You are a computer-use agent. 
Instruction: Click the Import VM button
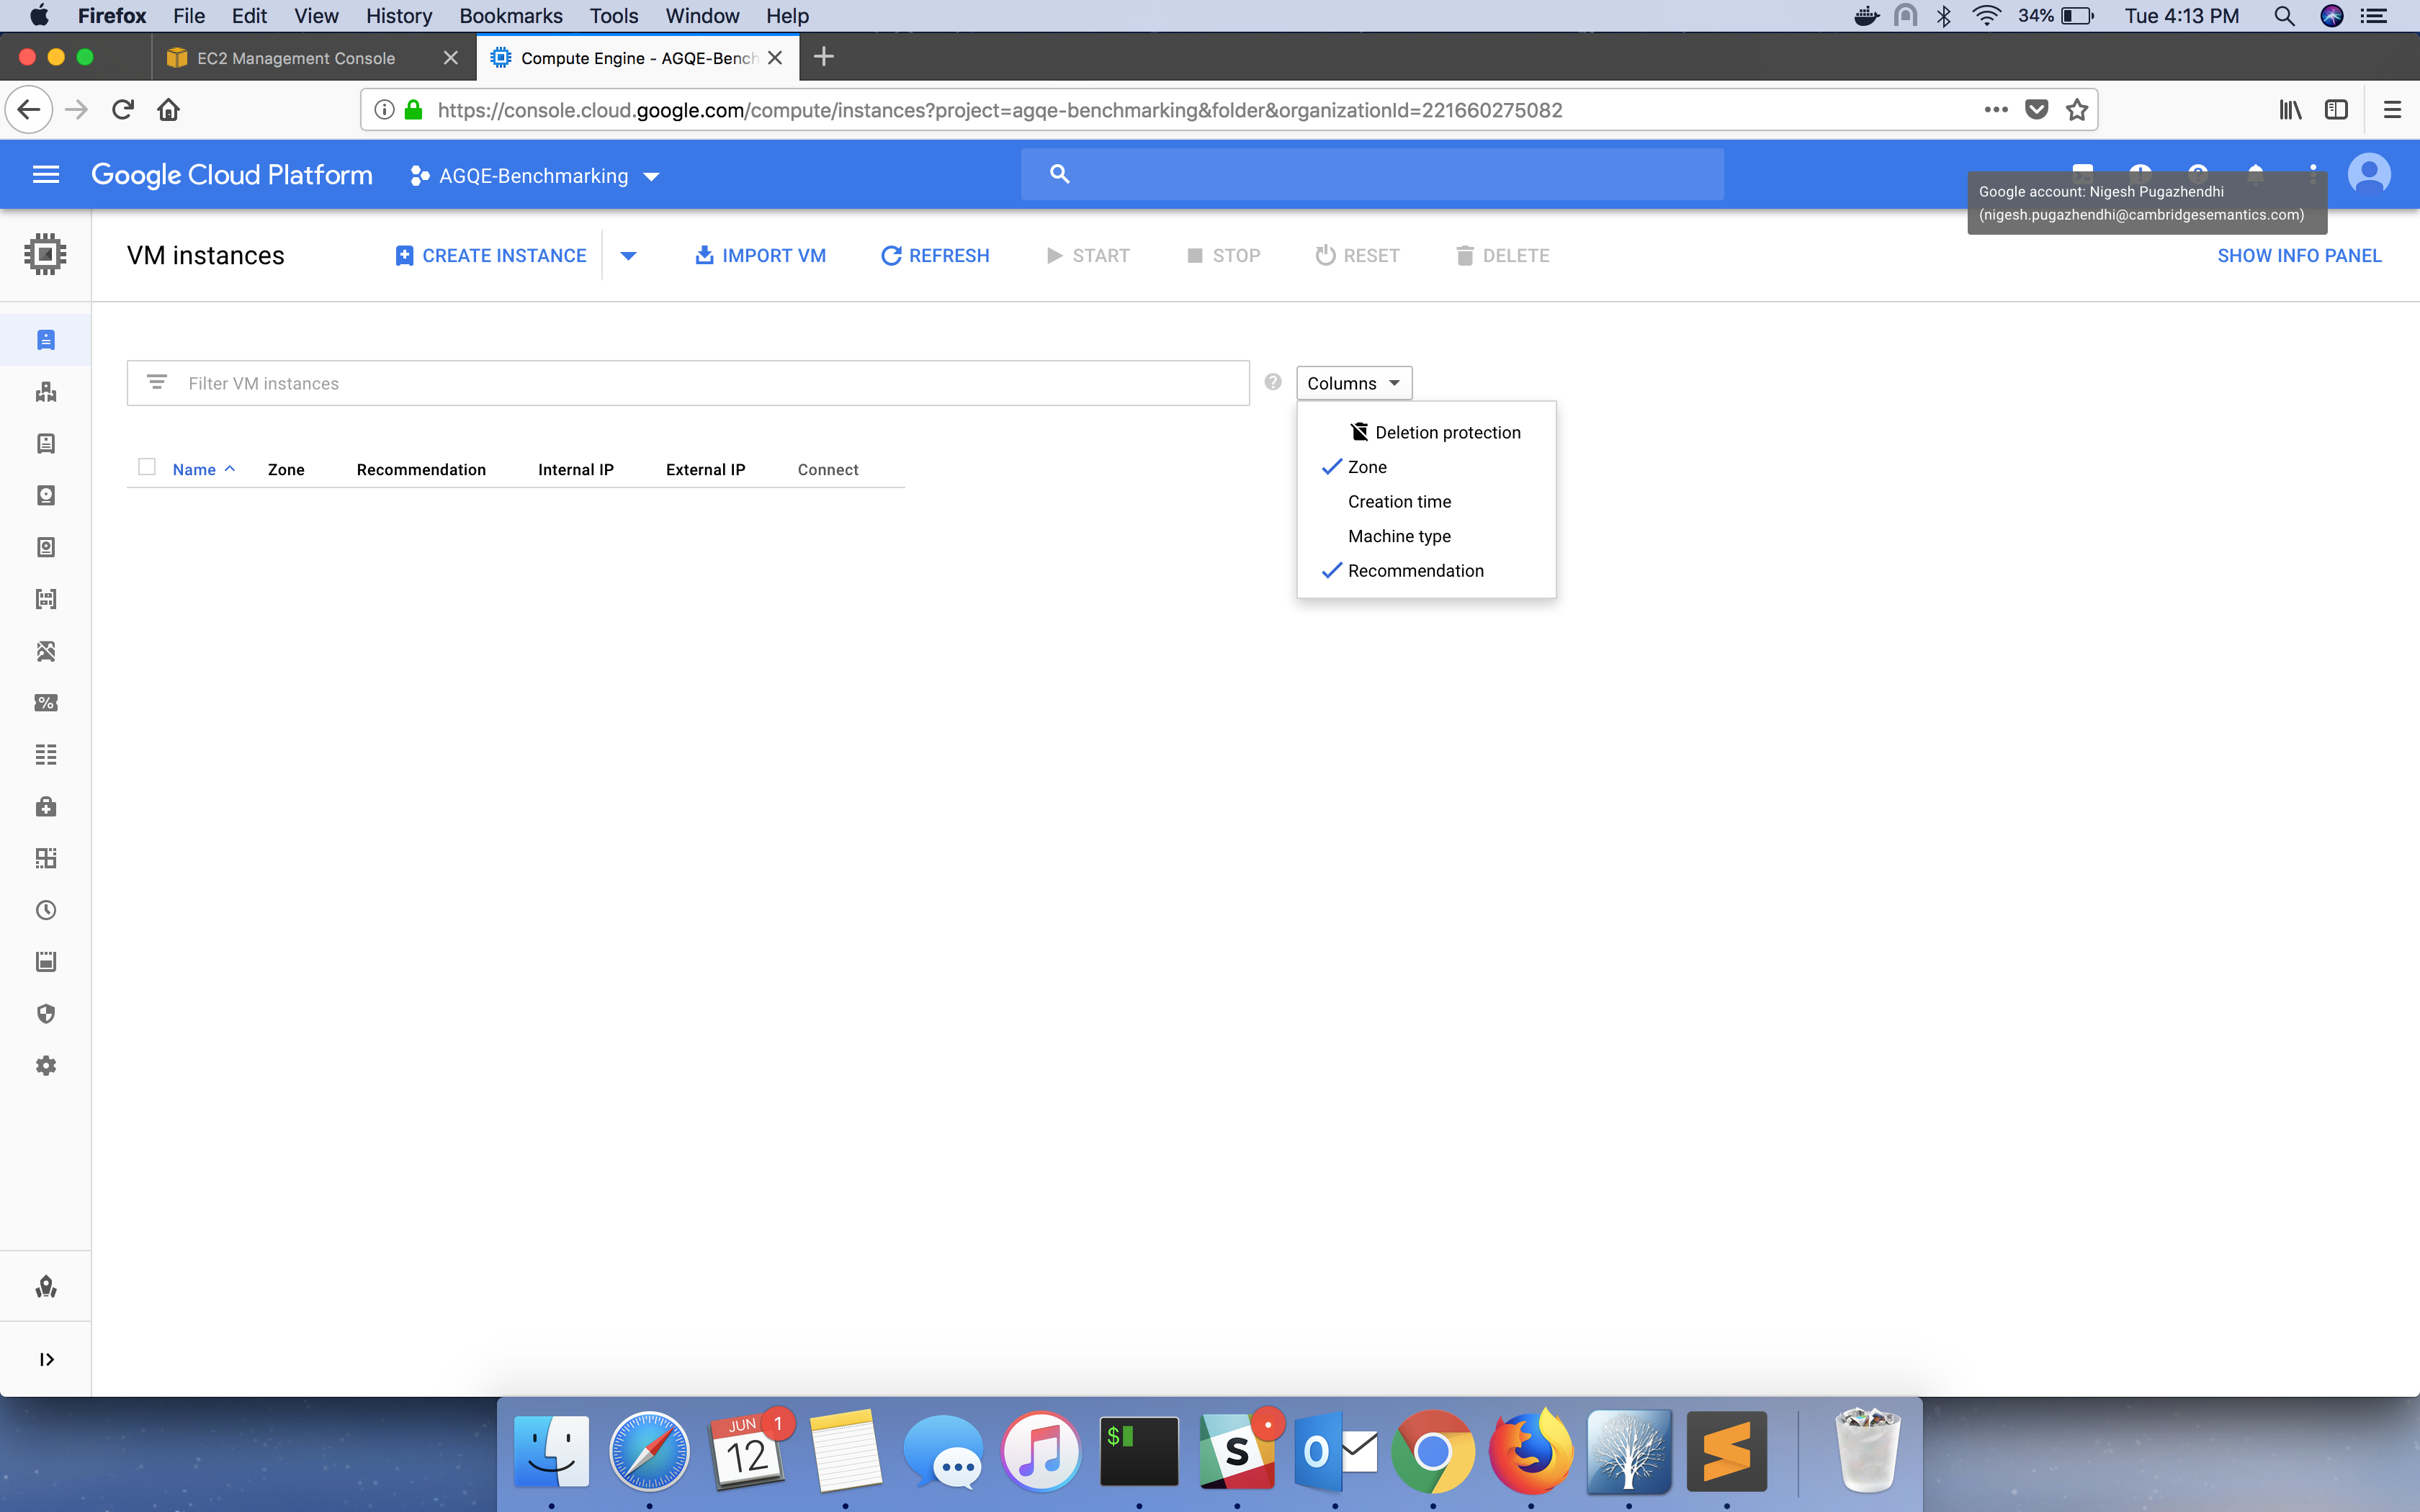point(760,256)
